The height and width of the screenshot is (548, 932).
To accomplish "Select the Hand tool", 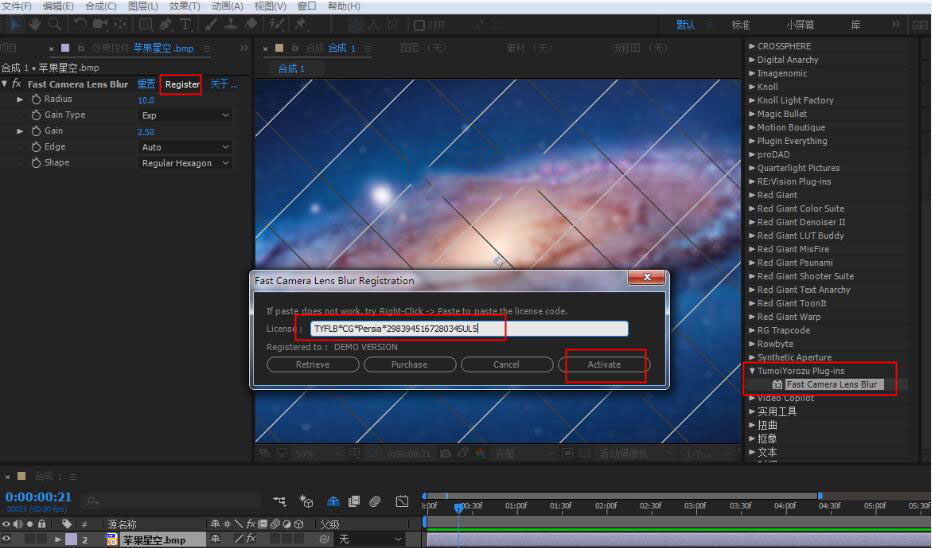I will (35, 24).
